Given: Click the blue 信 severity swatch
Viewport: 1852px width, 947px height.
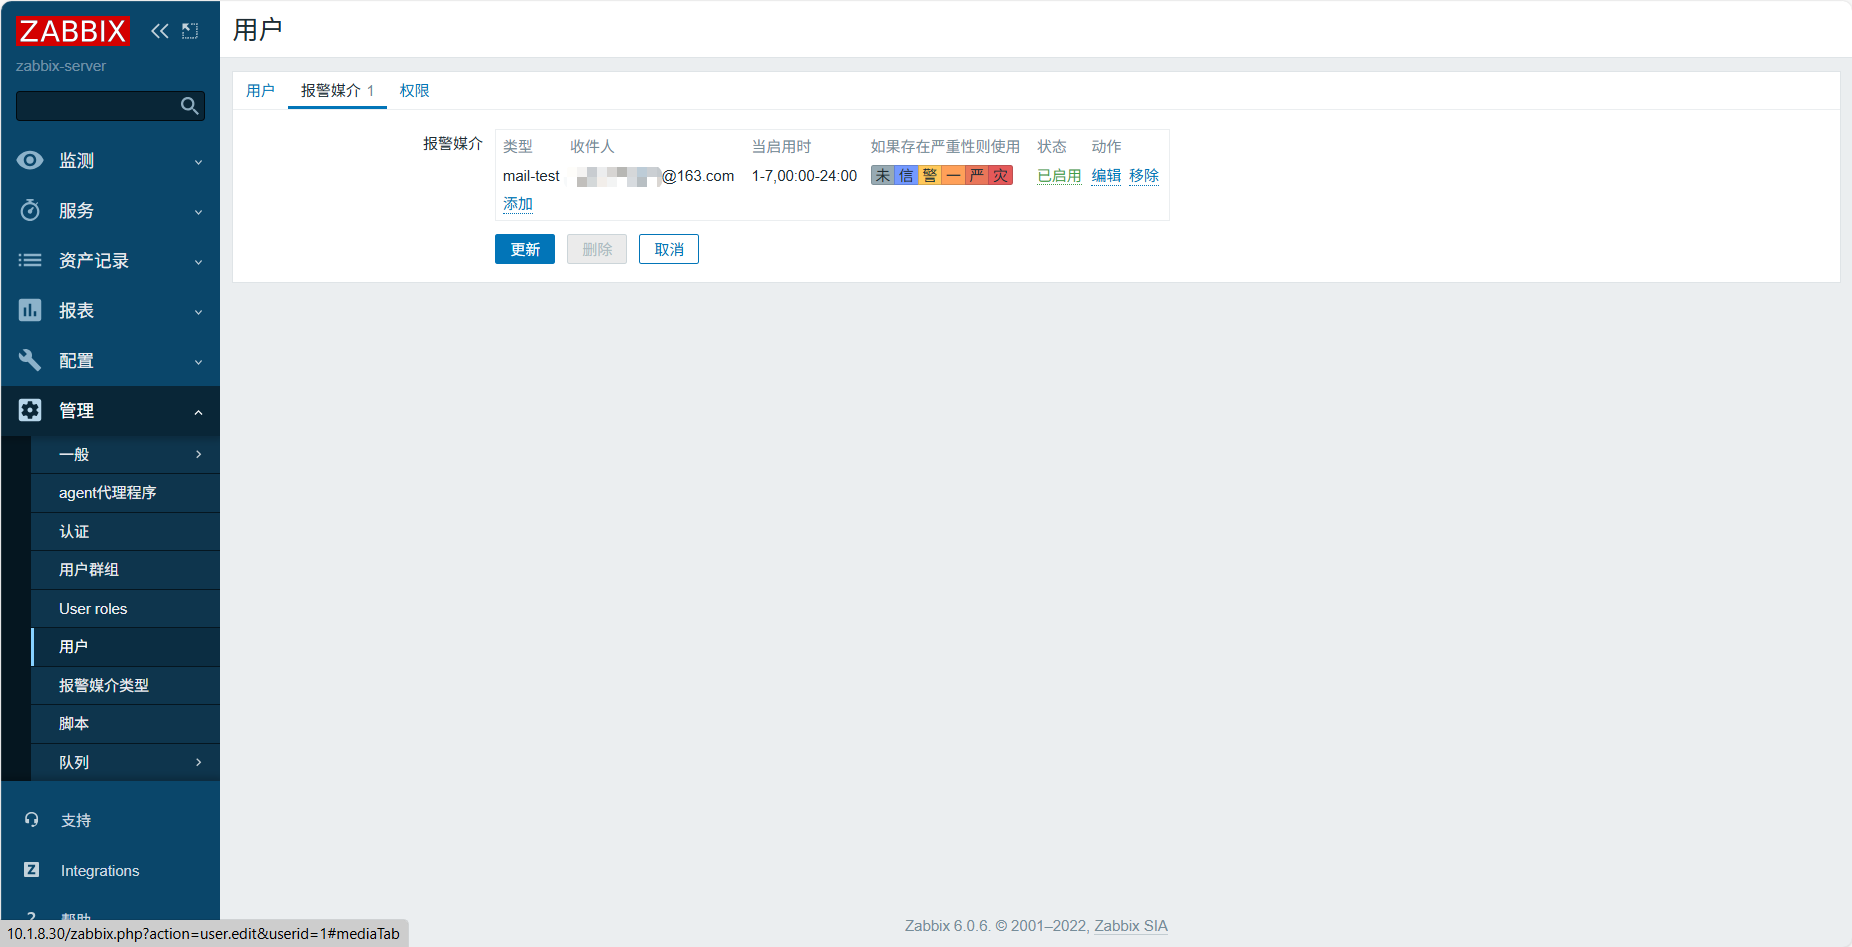Looking at the screenshot, I should coord(906,176).
